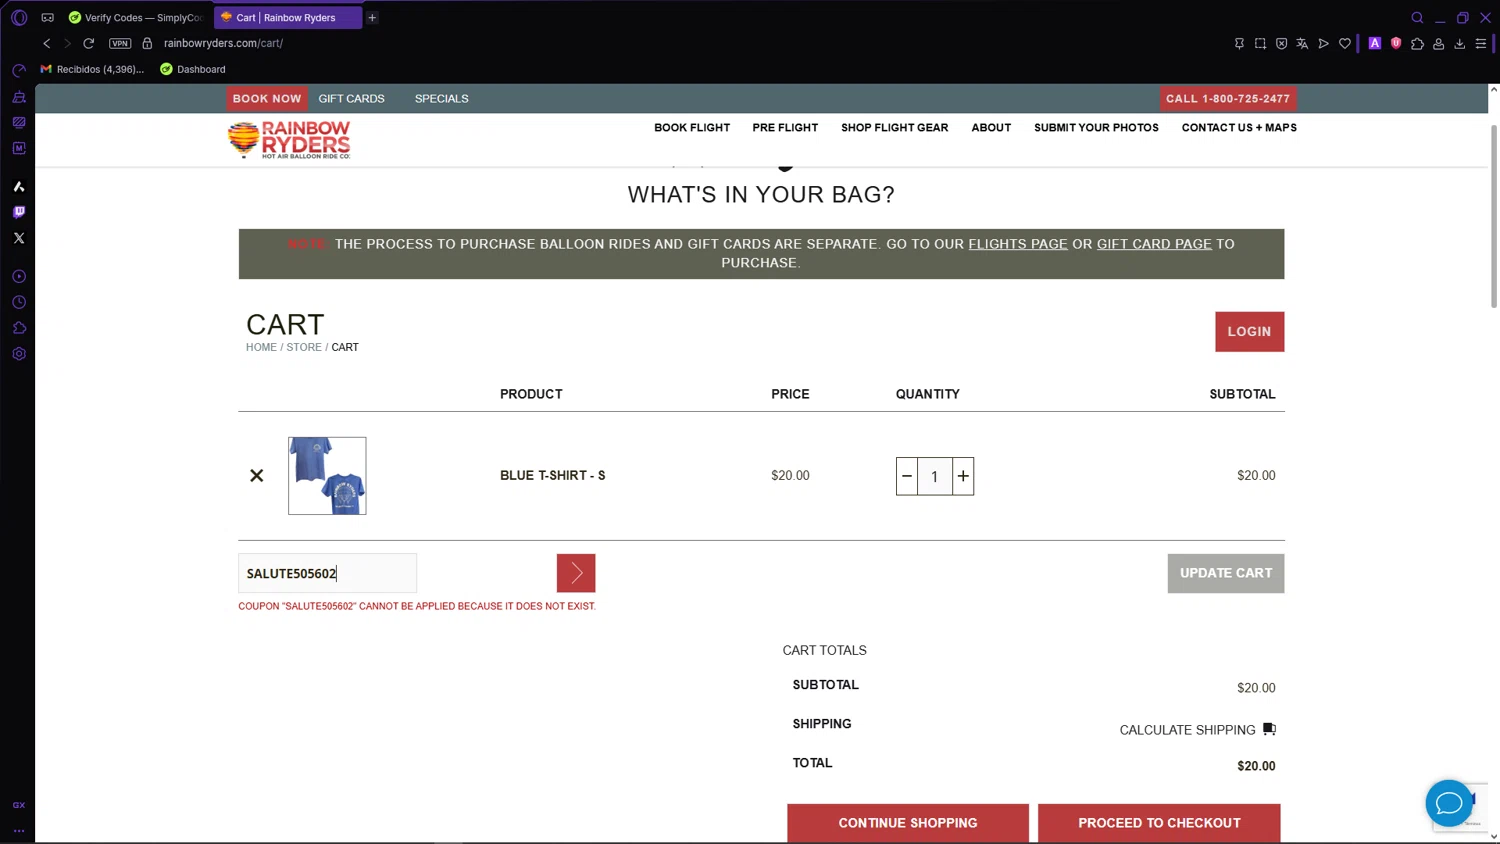The image size is (1500, 844).
Task: Open SUBMIT YOUR PHOTOS menu item
Action: click(1096, 128)
